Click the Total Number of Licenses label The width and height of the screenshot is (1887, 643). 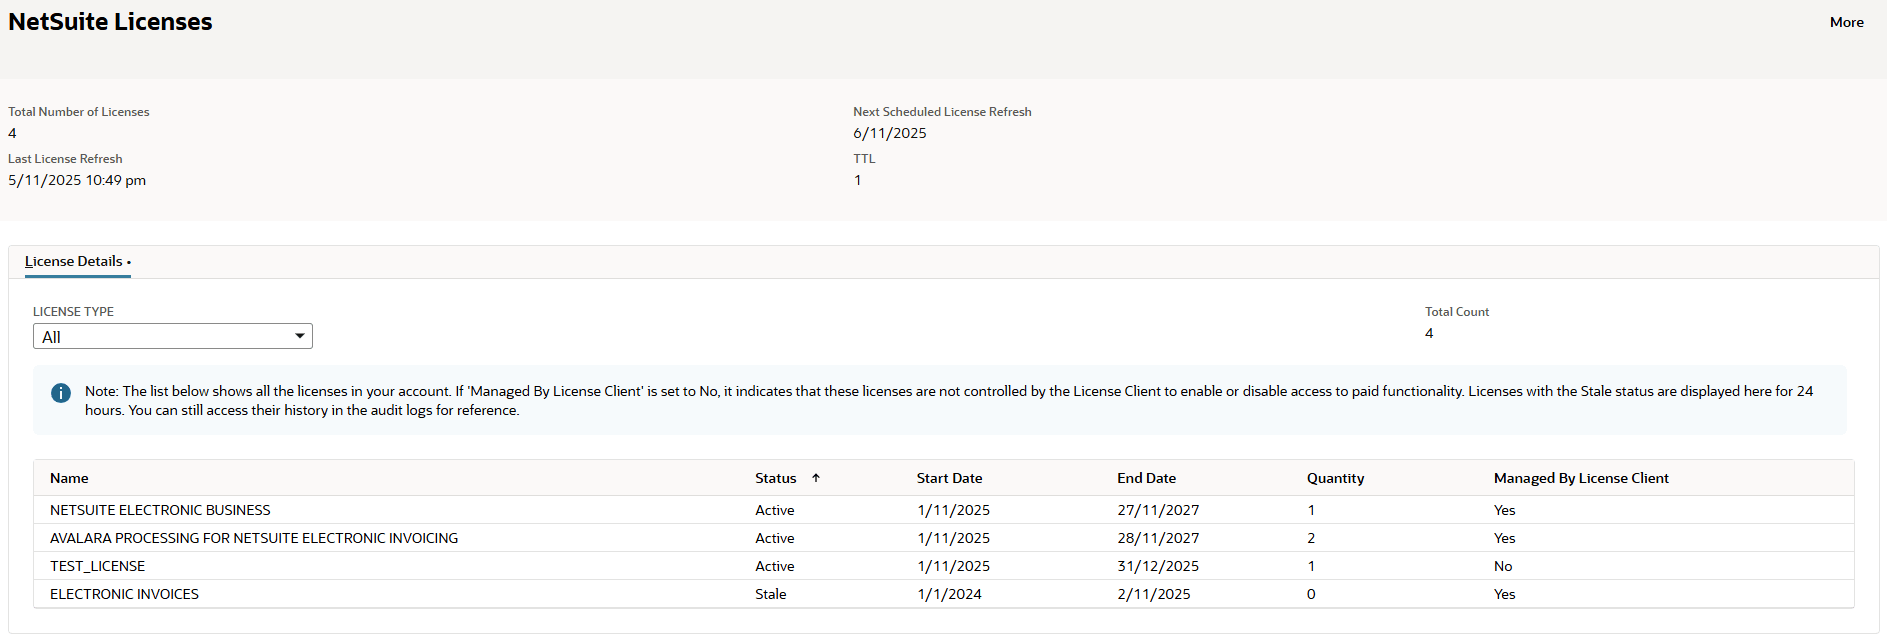pyautogui.click(x=79, y=112)
